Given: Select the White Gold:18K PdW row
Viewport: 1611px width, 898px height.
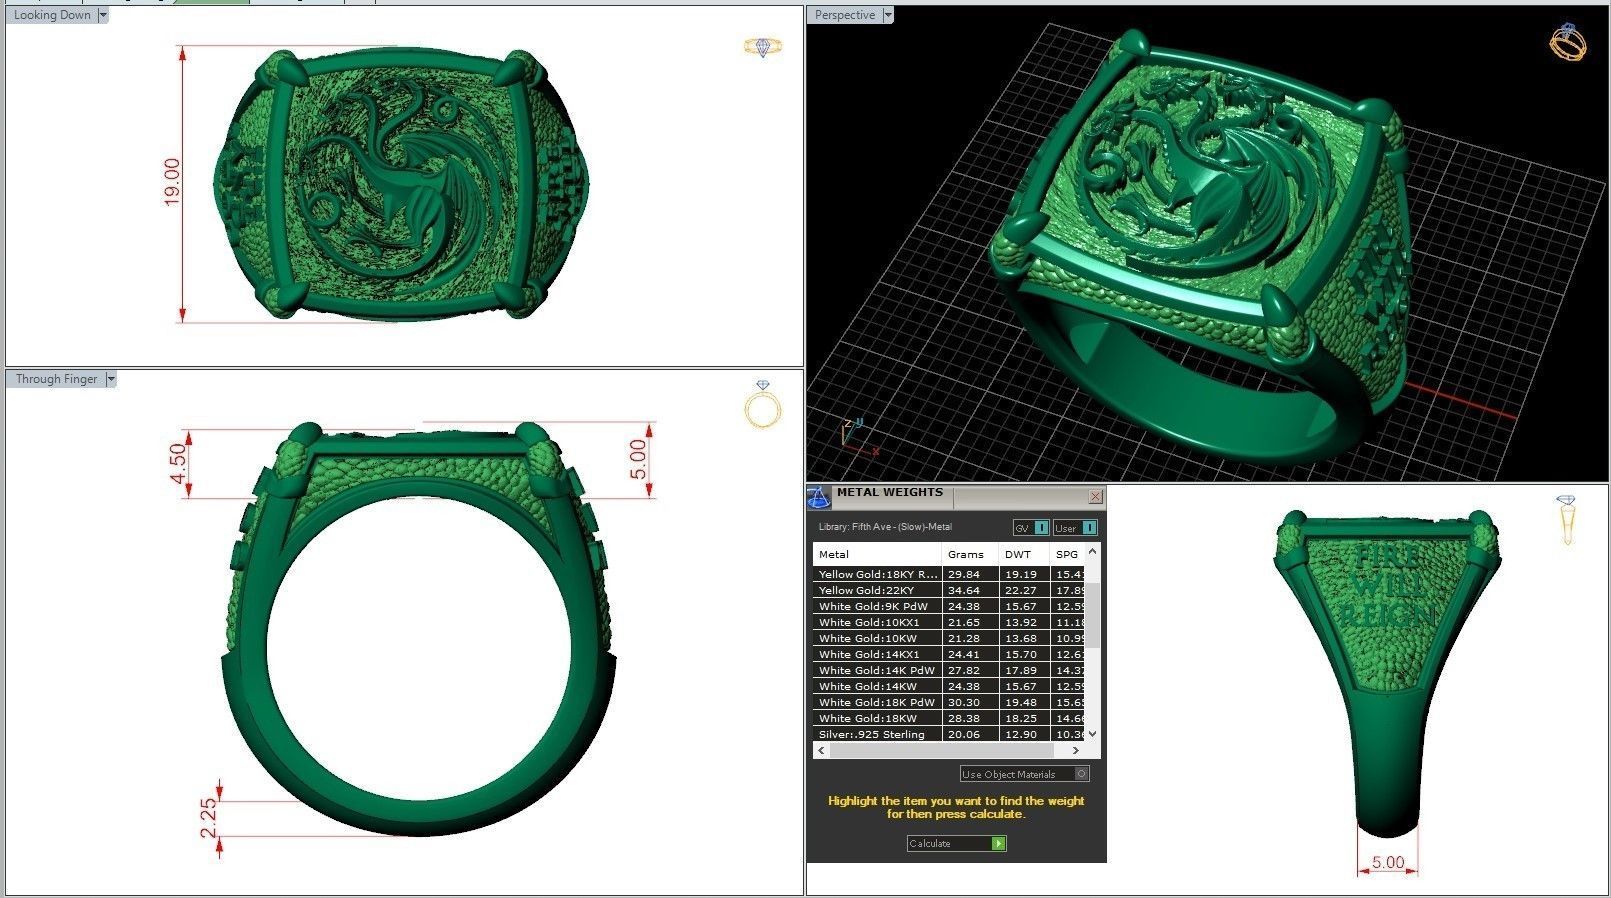Looking at the screenshot, I should point(949,702).
